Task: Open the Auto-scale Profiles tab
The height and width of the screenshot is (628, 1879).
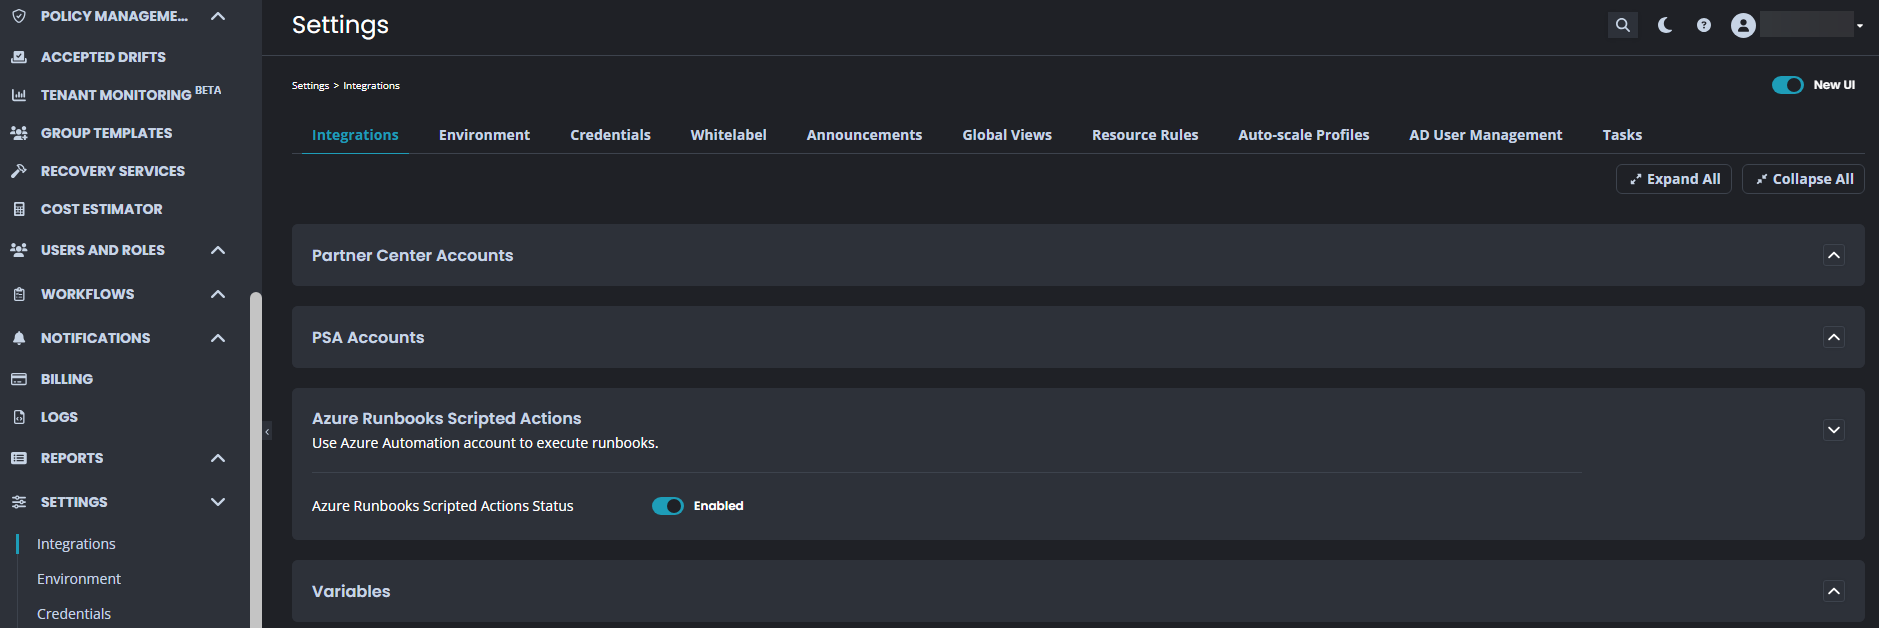Action: tap(1303, 135)
